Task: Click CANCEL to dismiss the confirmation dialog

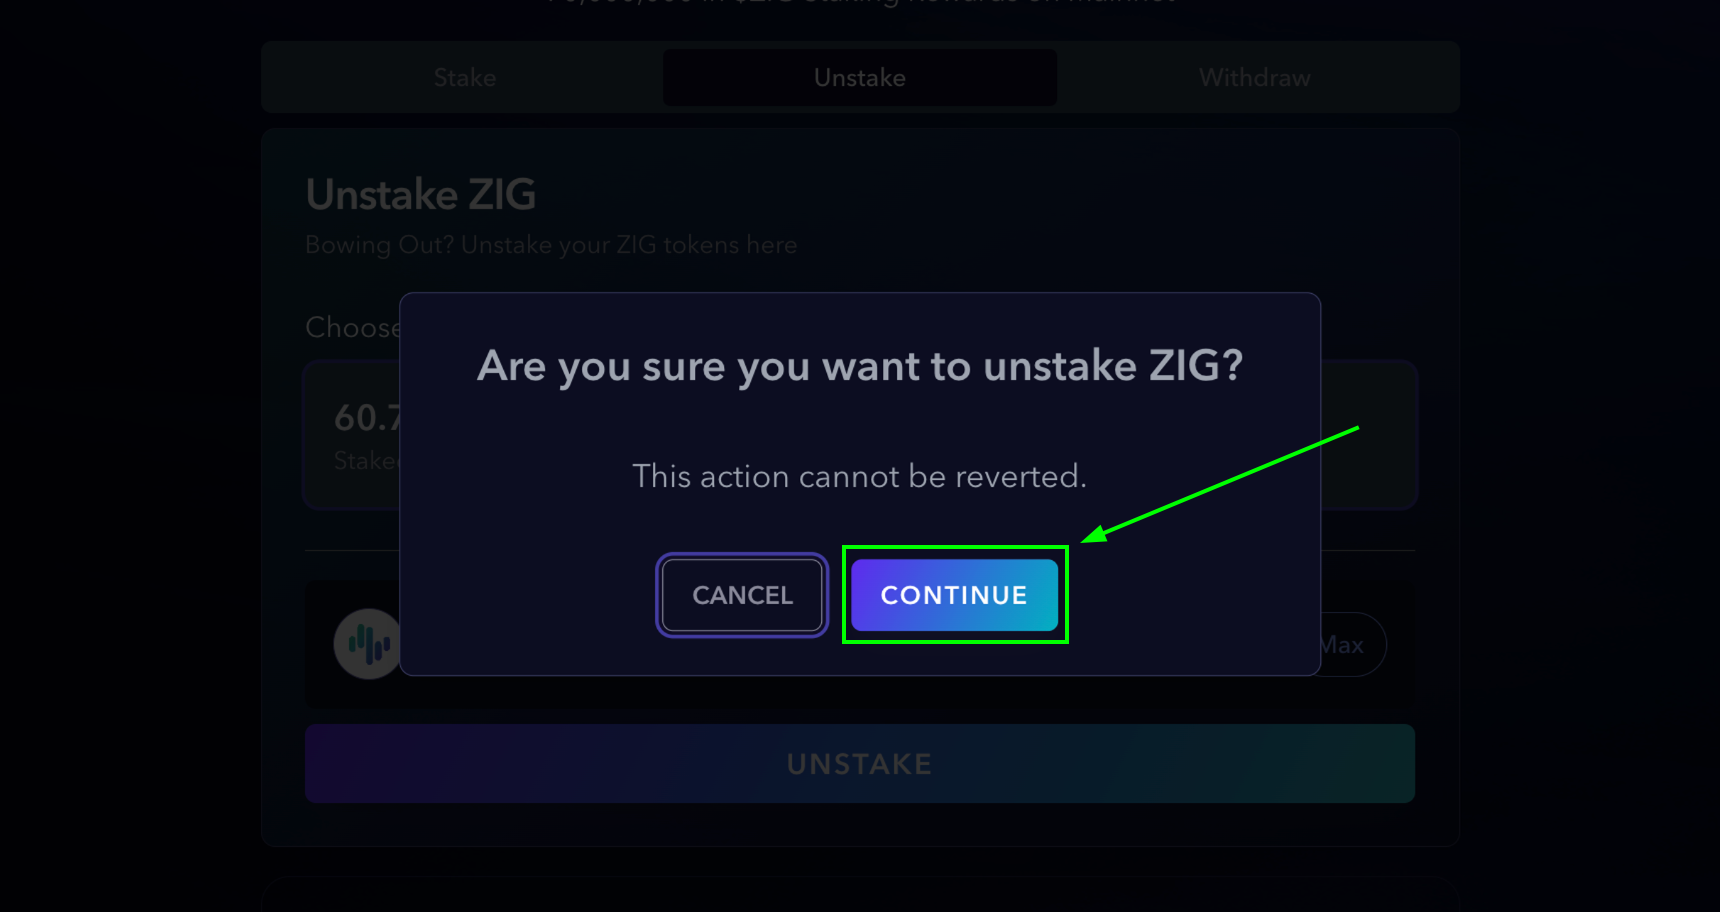Action: [x=741, y=595]
